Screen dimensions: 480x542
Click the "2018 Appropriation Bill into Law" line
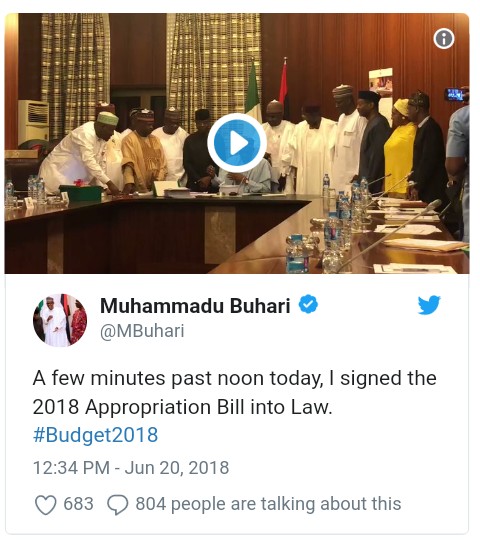(182, 407)
